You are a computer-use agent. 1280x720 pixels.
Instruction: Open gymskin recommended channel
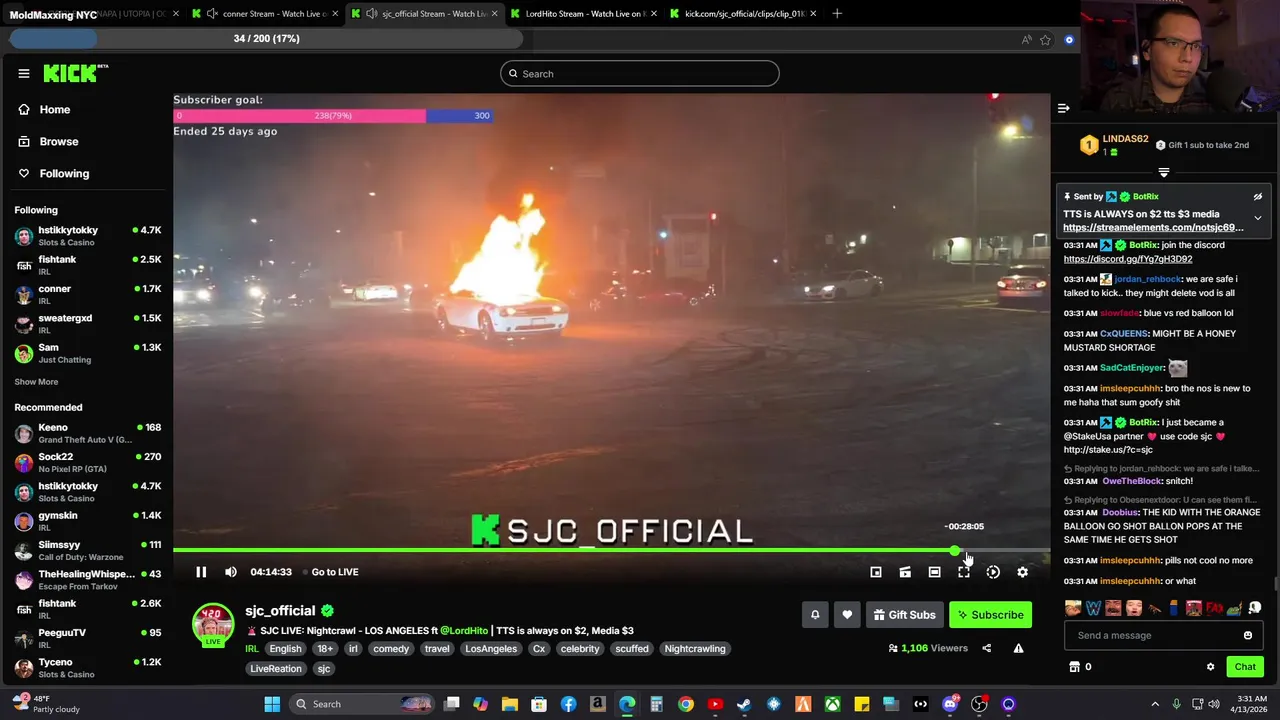coord(88,521)
